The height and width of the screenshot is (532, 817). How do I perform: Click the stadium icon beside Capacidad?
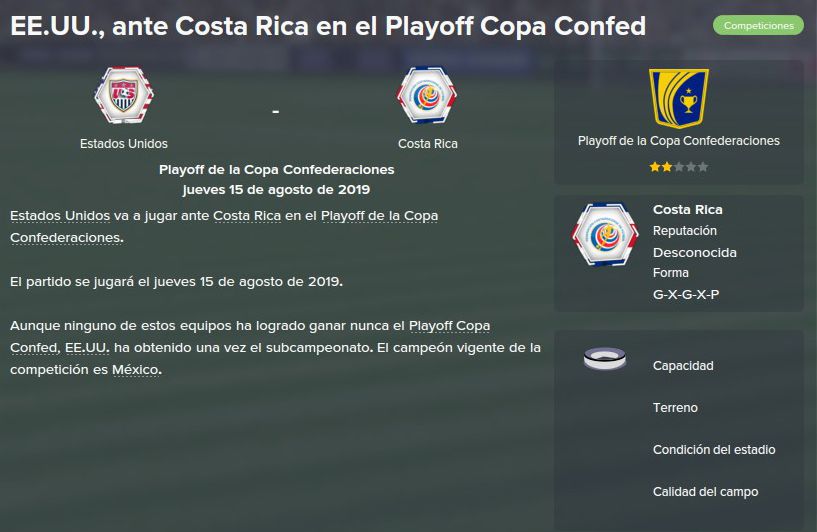(604, 358)
